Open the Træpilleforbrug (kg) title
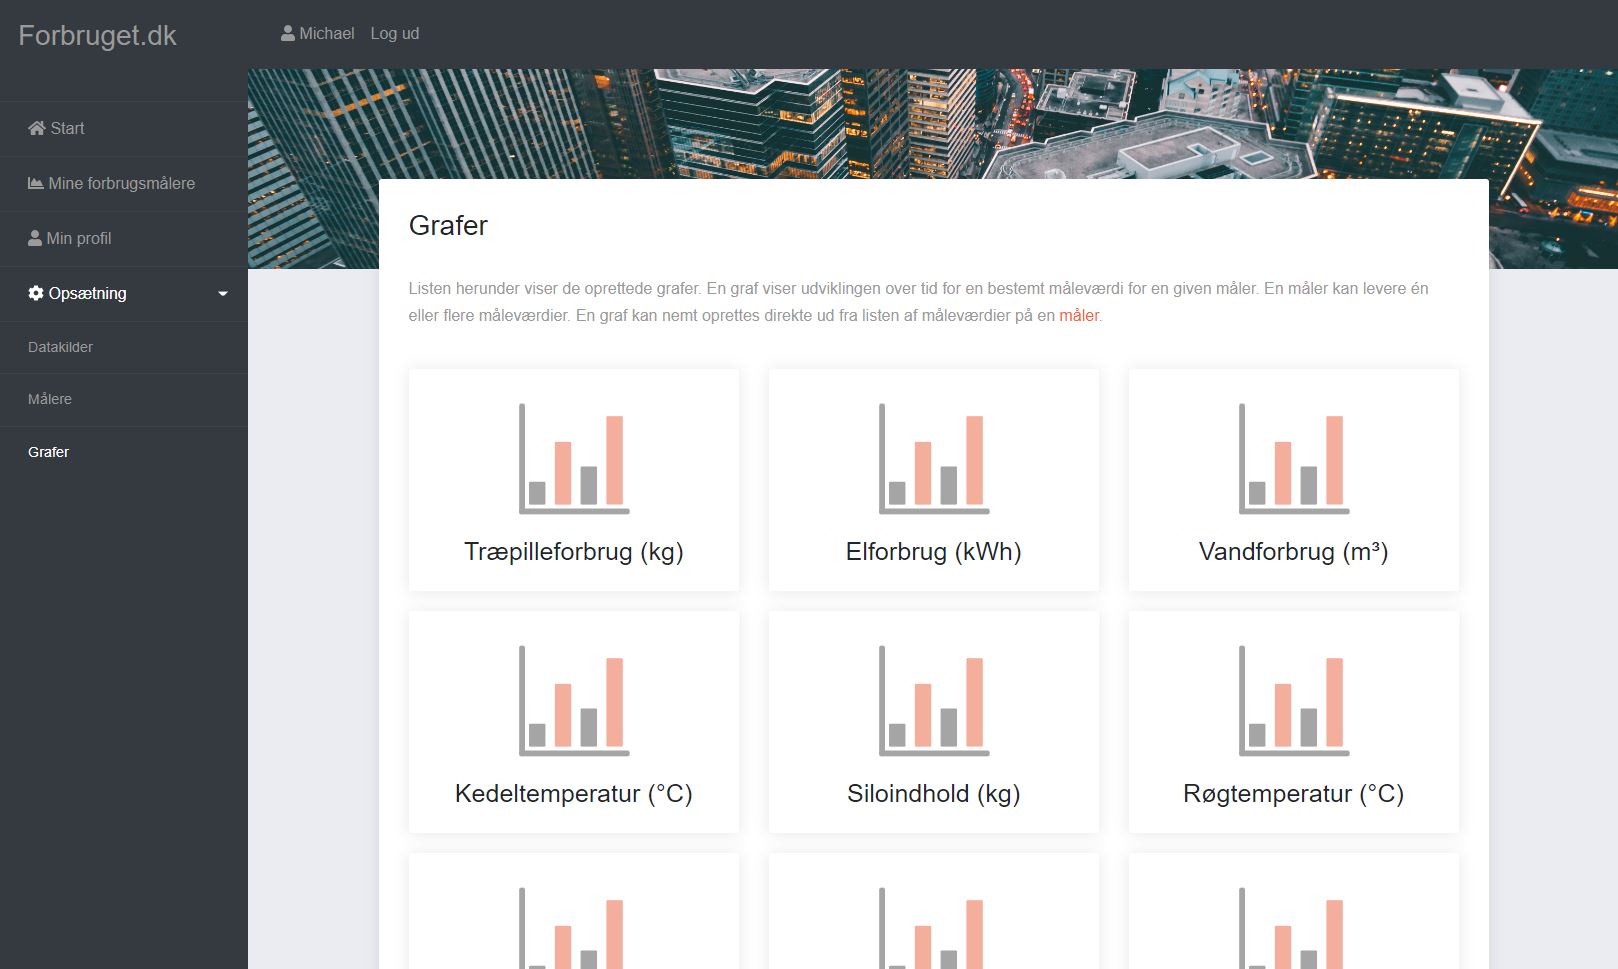This screenshot has width=1618, height=969. (x=573, y=552)
